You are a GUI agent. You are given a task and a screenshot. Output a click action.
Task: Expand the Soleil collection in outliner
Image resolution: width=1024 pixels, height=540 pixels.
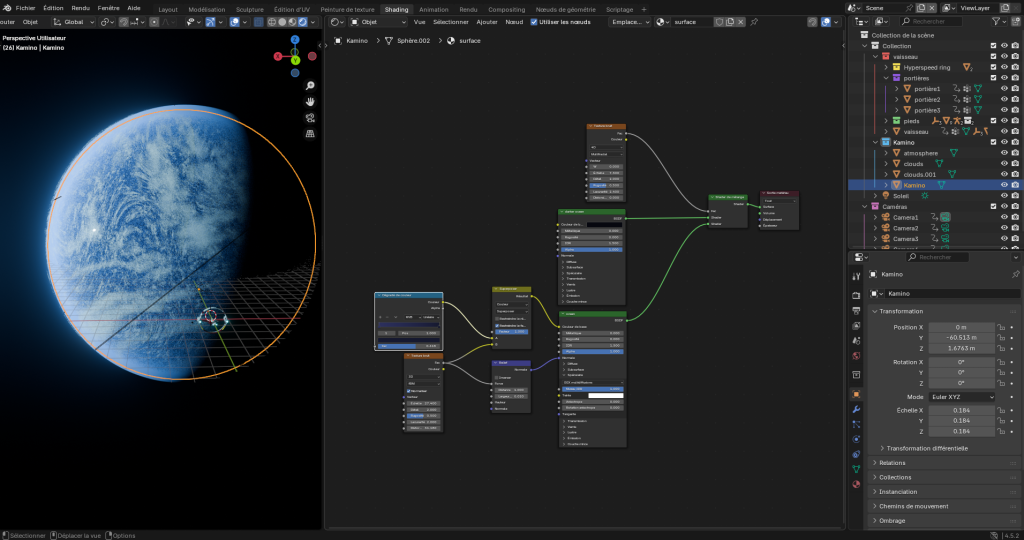(876, 196)
